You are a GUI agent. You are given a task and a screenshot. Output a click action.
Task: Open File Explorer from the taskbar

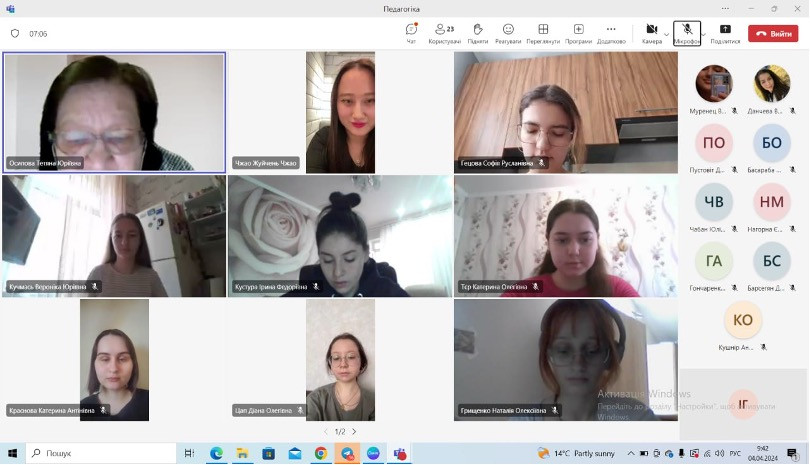tap(242, 453)
